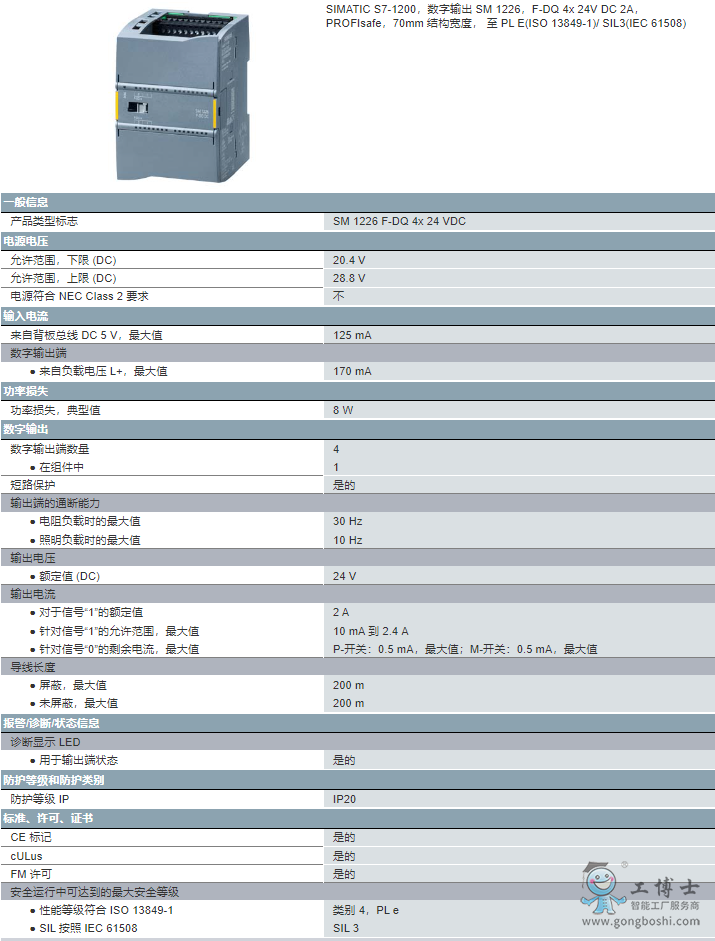Select the SIMATIC S7-1200 product description text
The width and height of the screenshot is (715, 941).
[506, 16]
